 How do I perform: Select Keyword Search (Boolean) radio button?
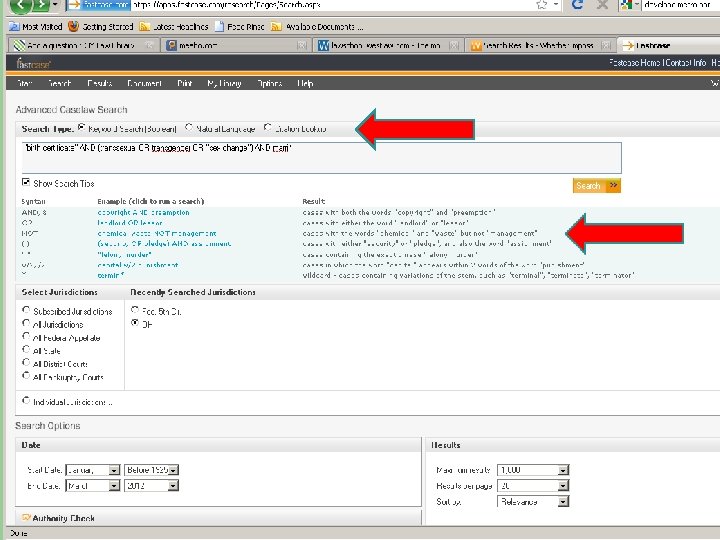[x=81, y=127]
